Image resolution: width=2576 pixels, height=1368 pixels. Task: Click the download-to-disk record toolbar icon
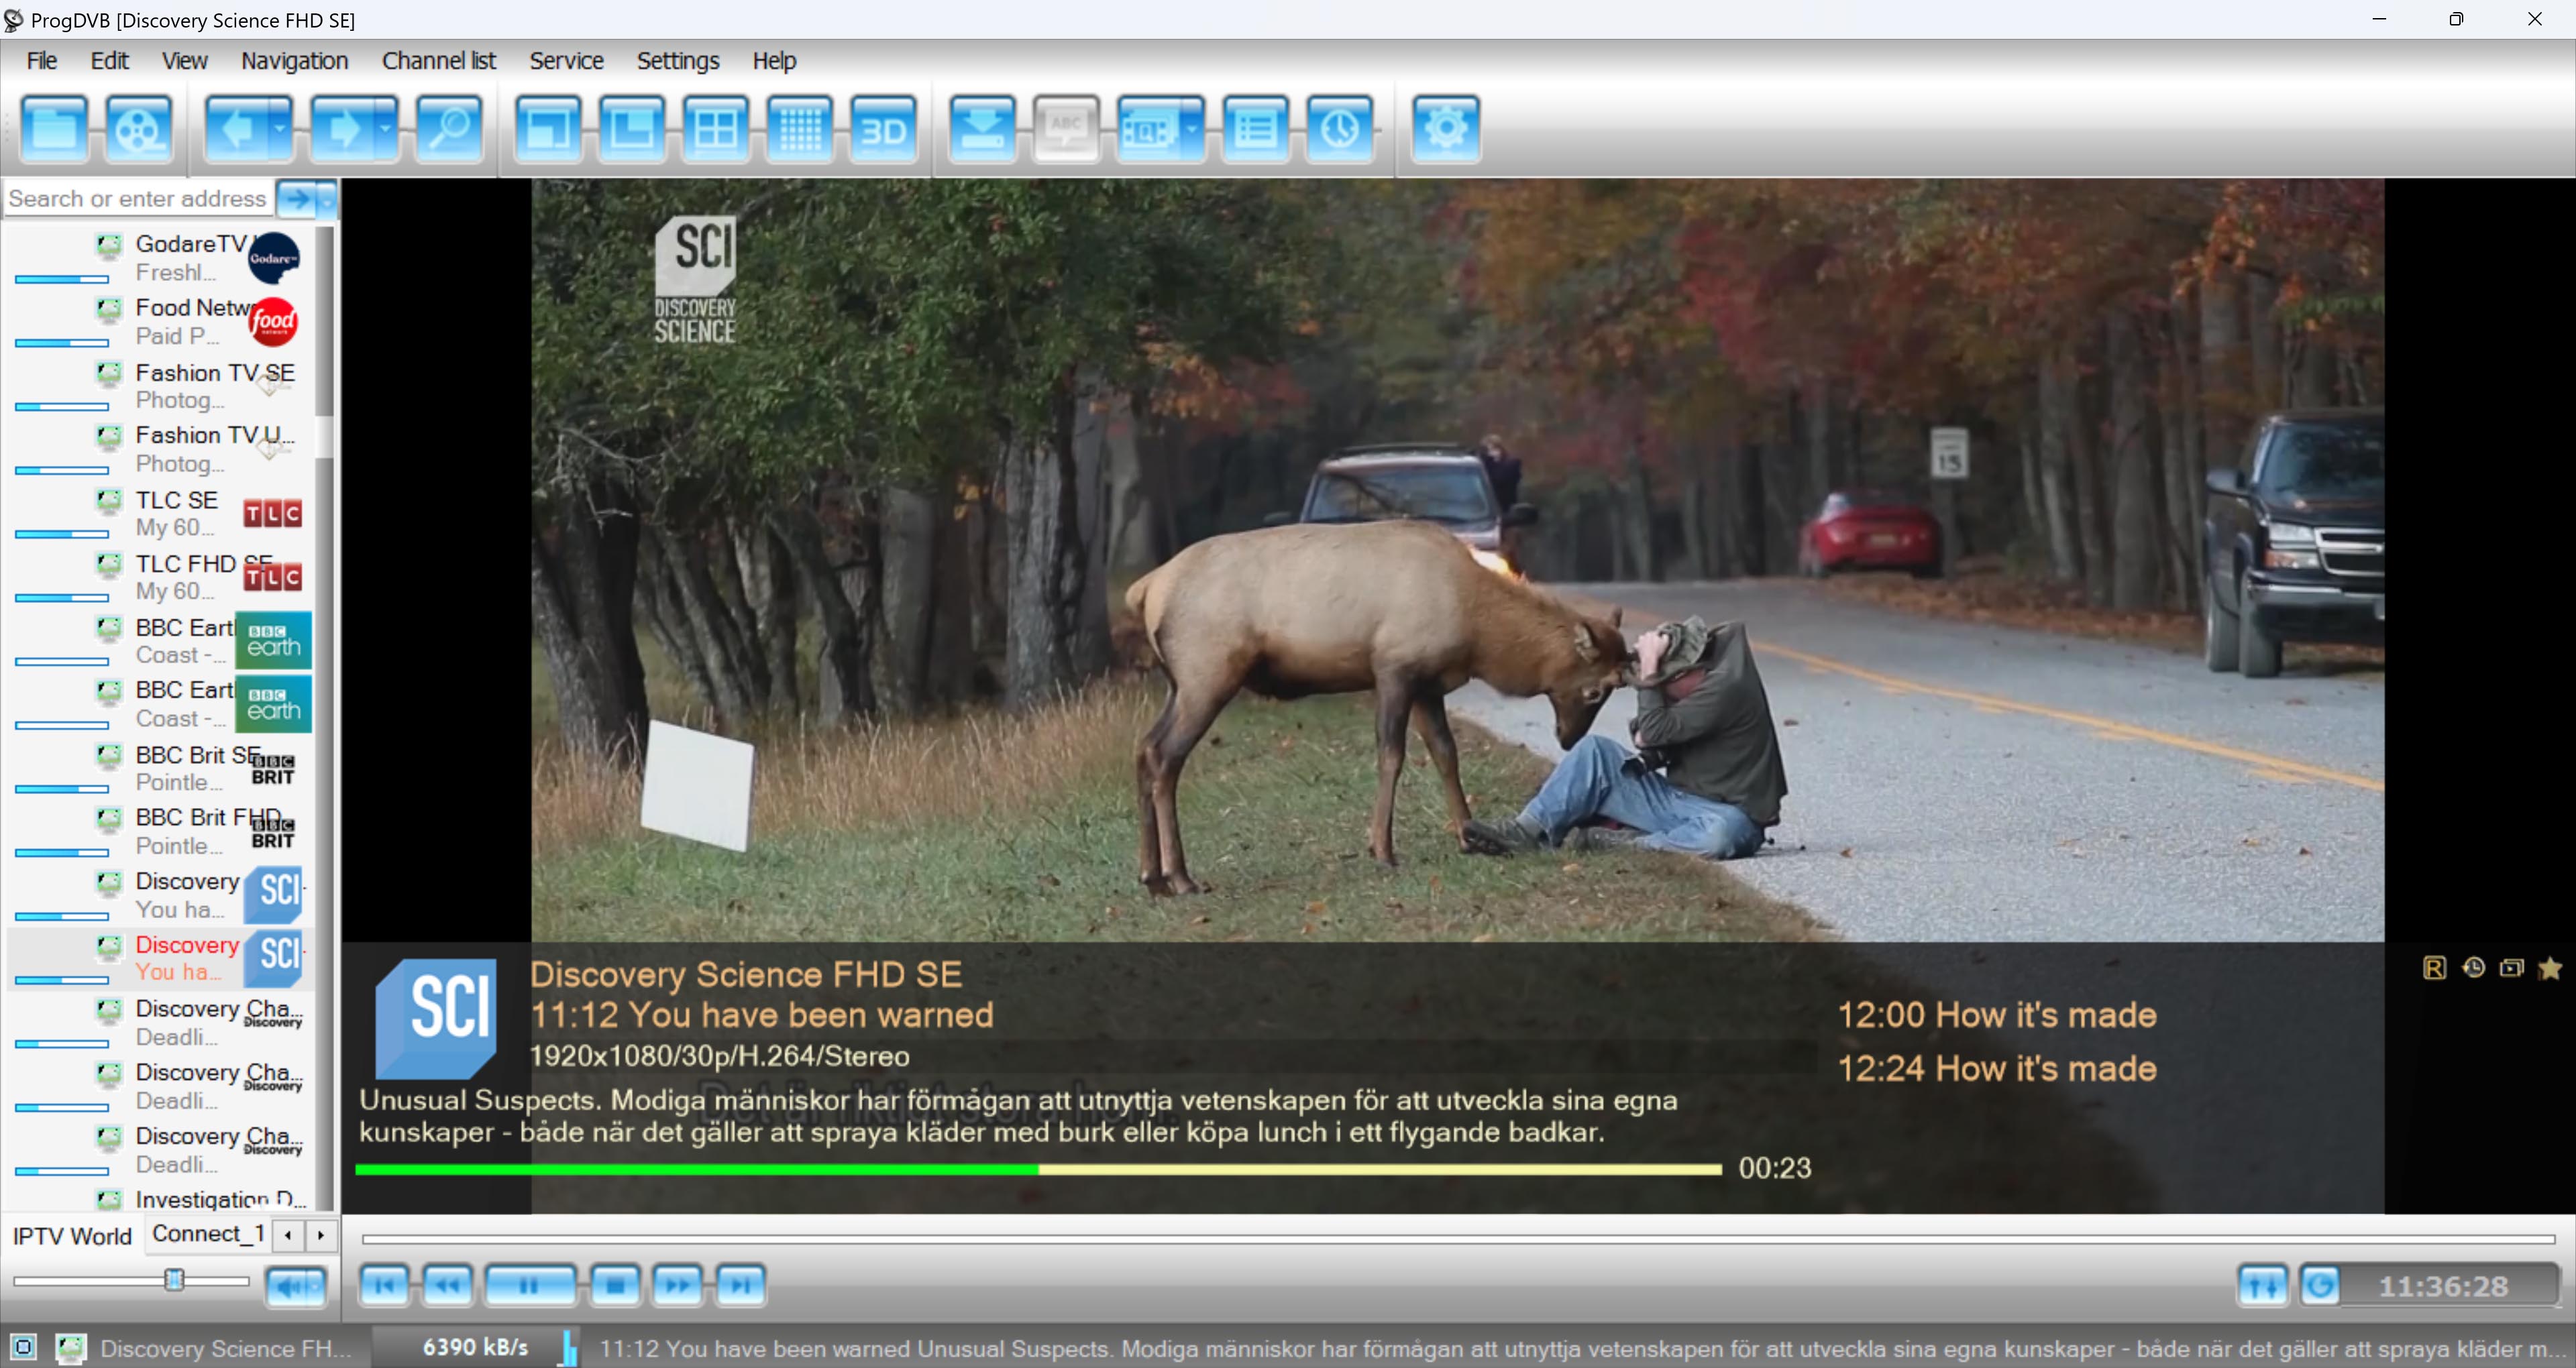(982, 128)
